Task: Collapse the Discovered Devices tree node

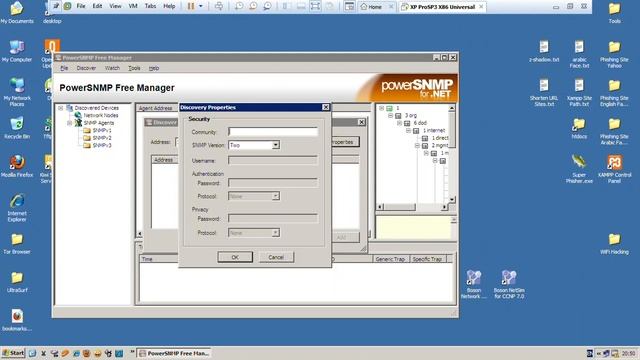Action: (x=60, y=108)
